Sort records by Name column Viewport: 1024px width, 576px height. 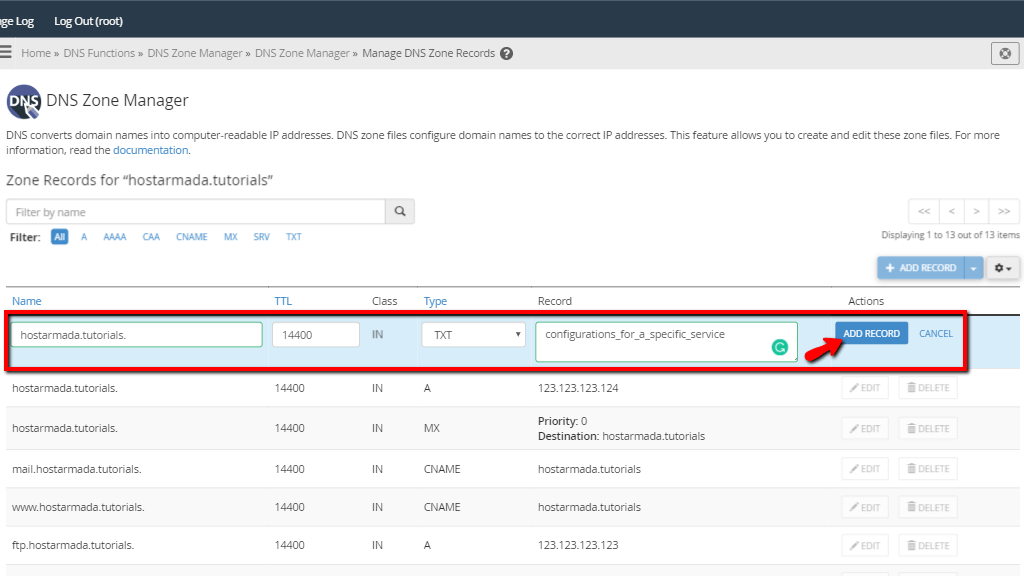[x=27, y=301]
